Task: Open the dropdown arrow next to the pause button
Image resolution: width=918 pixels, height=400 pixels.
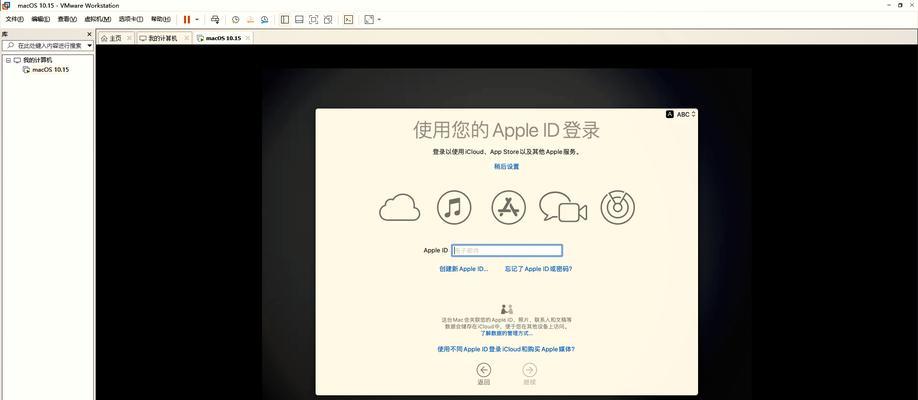Action: click(x=197, y=19)
